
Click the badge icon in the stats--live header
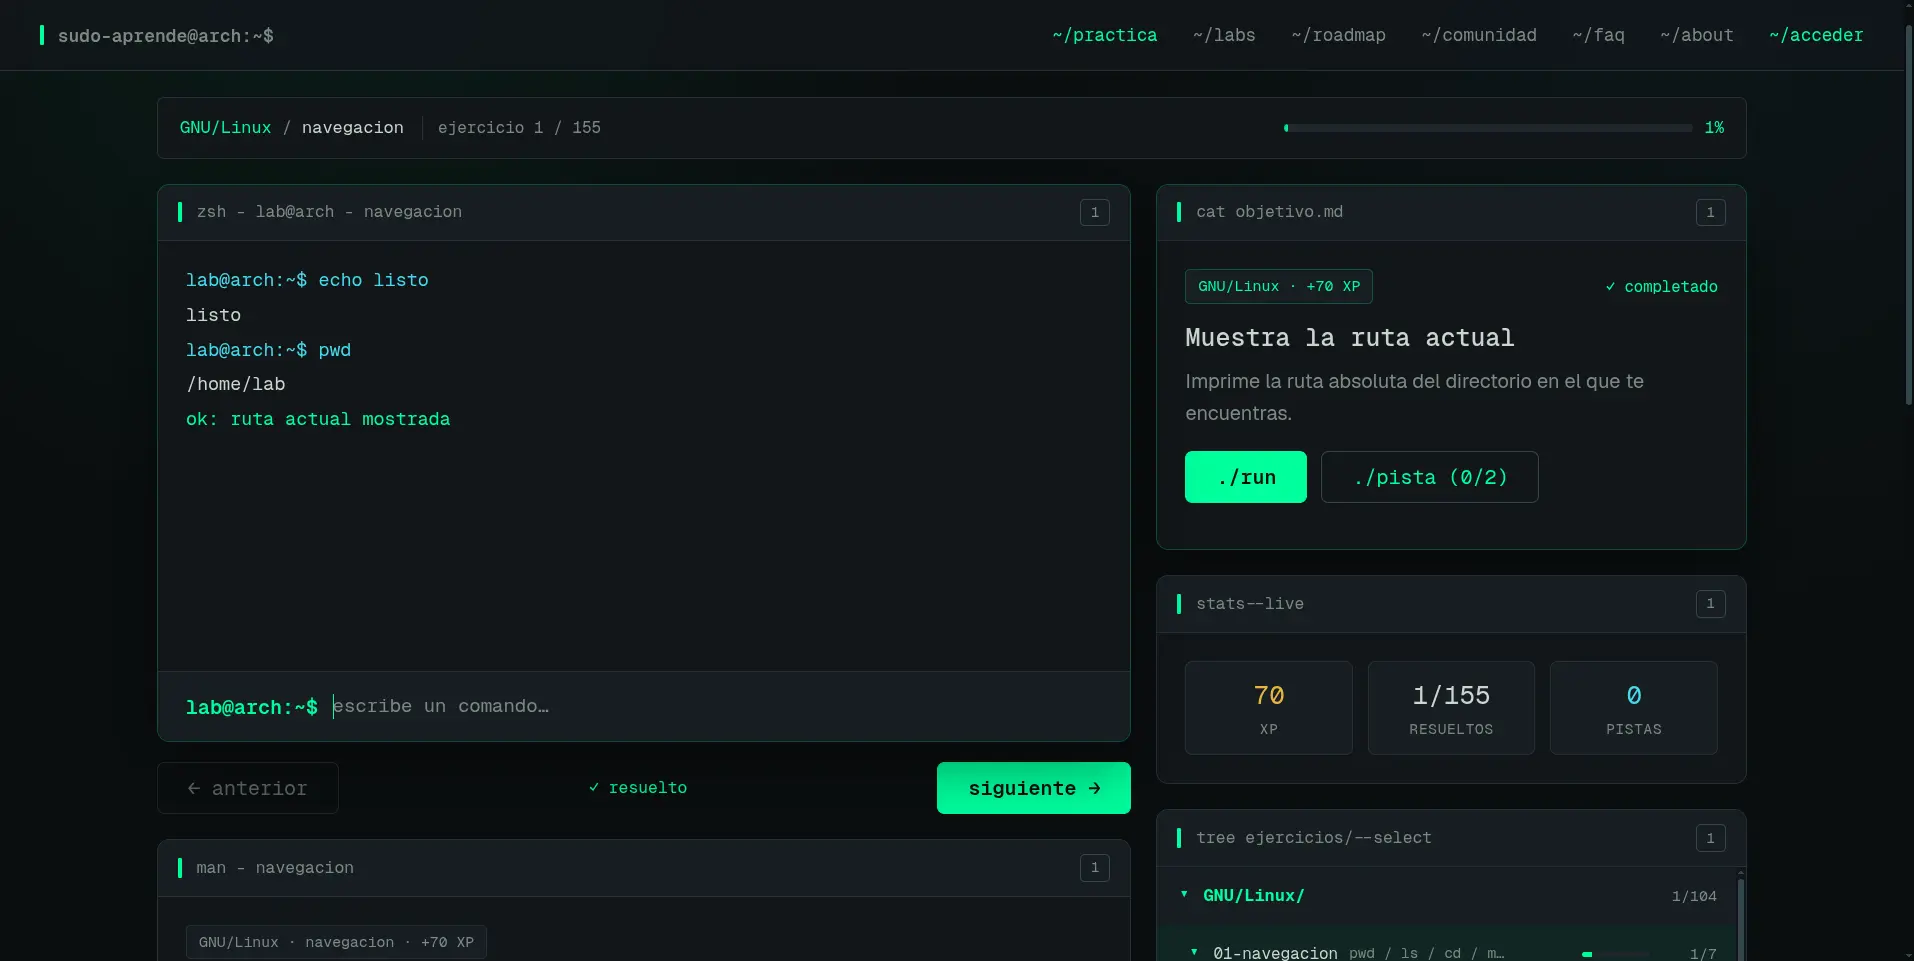(x=1710, y=604)
